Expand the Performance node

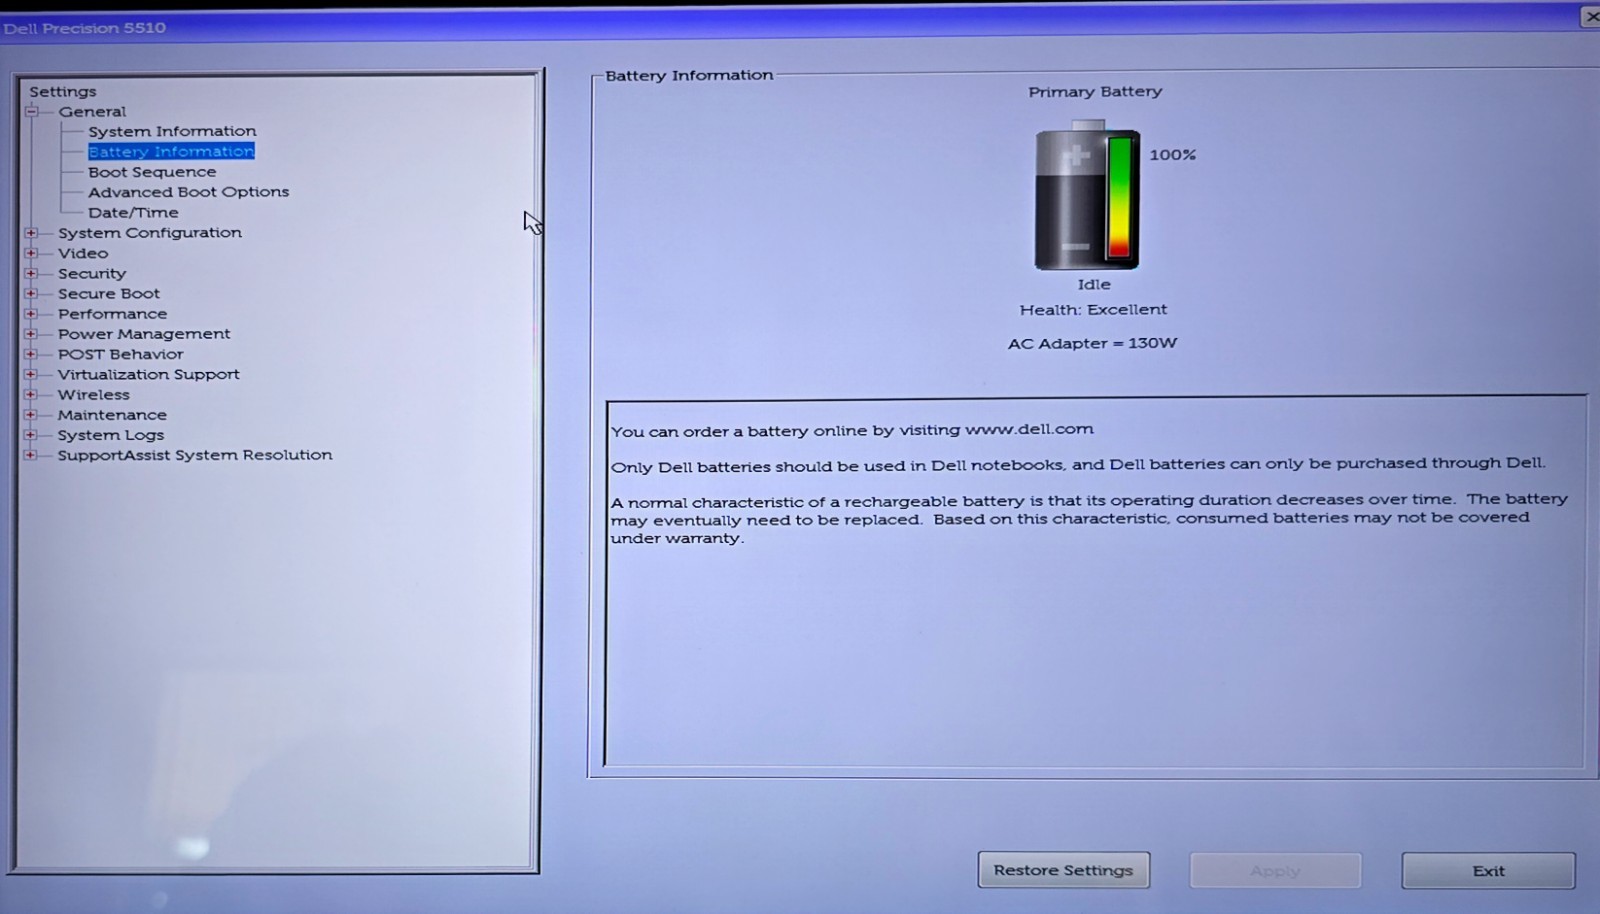coord(31,314)
